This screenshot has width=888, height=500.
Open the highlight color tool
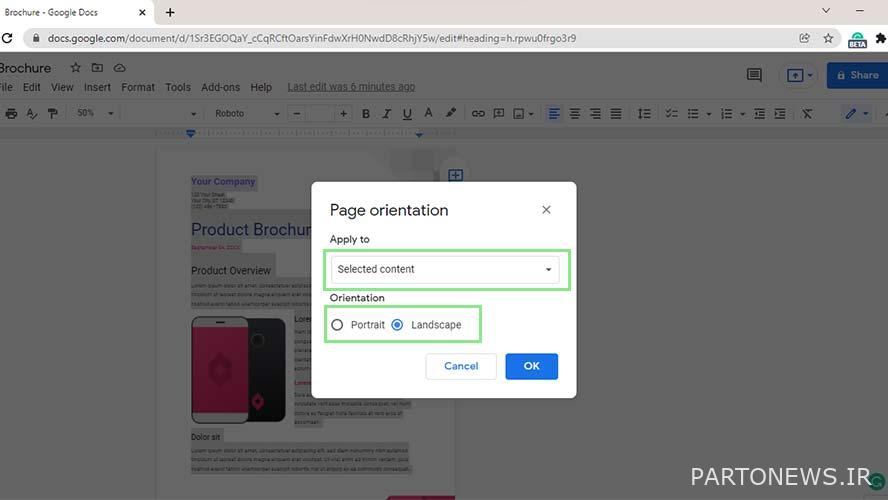pos(450,113)
